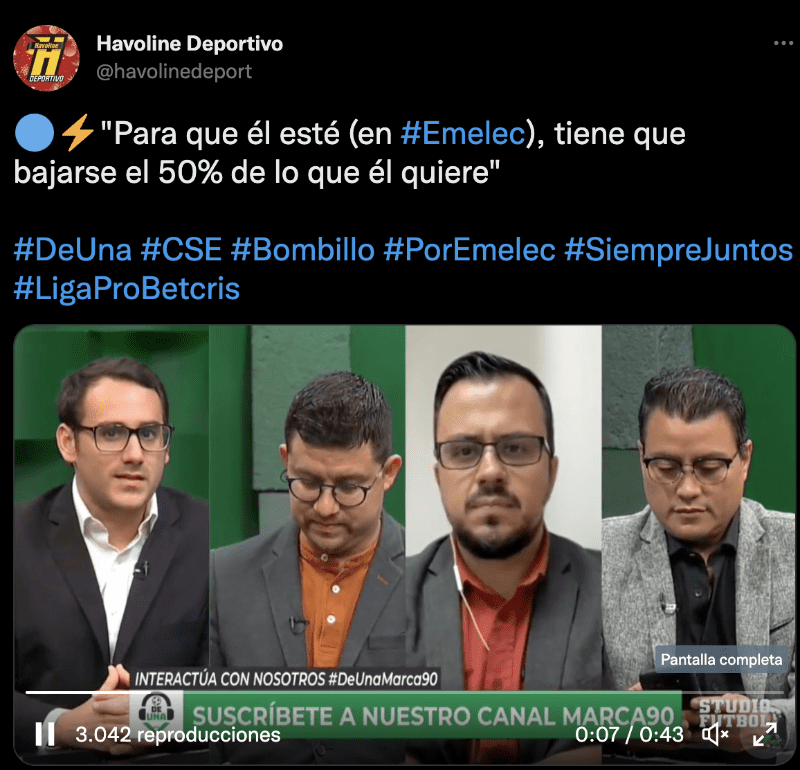Click the Pantalla completa tooltip label

[721, 659]
